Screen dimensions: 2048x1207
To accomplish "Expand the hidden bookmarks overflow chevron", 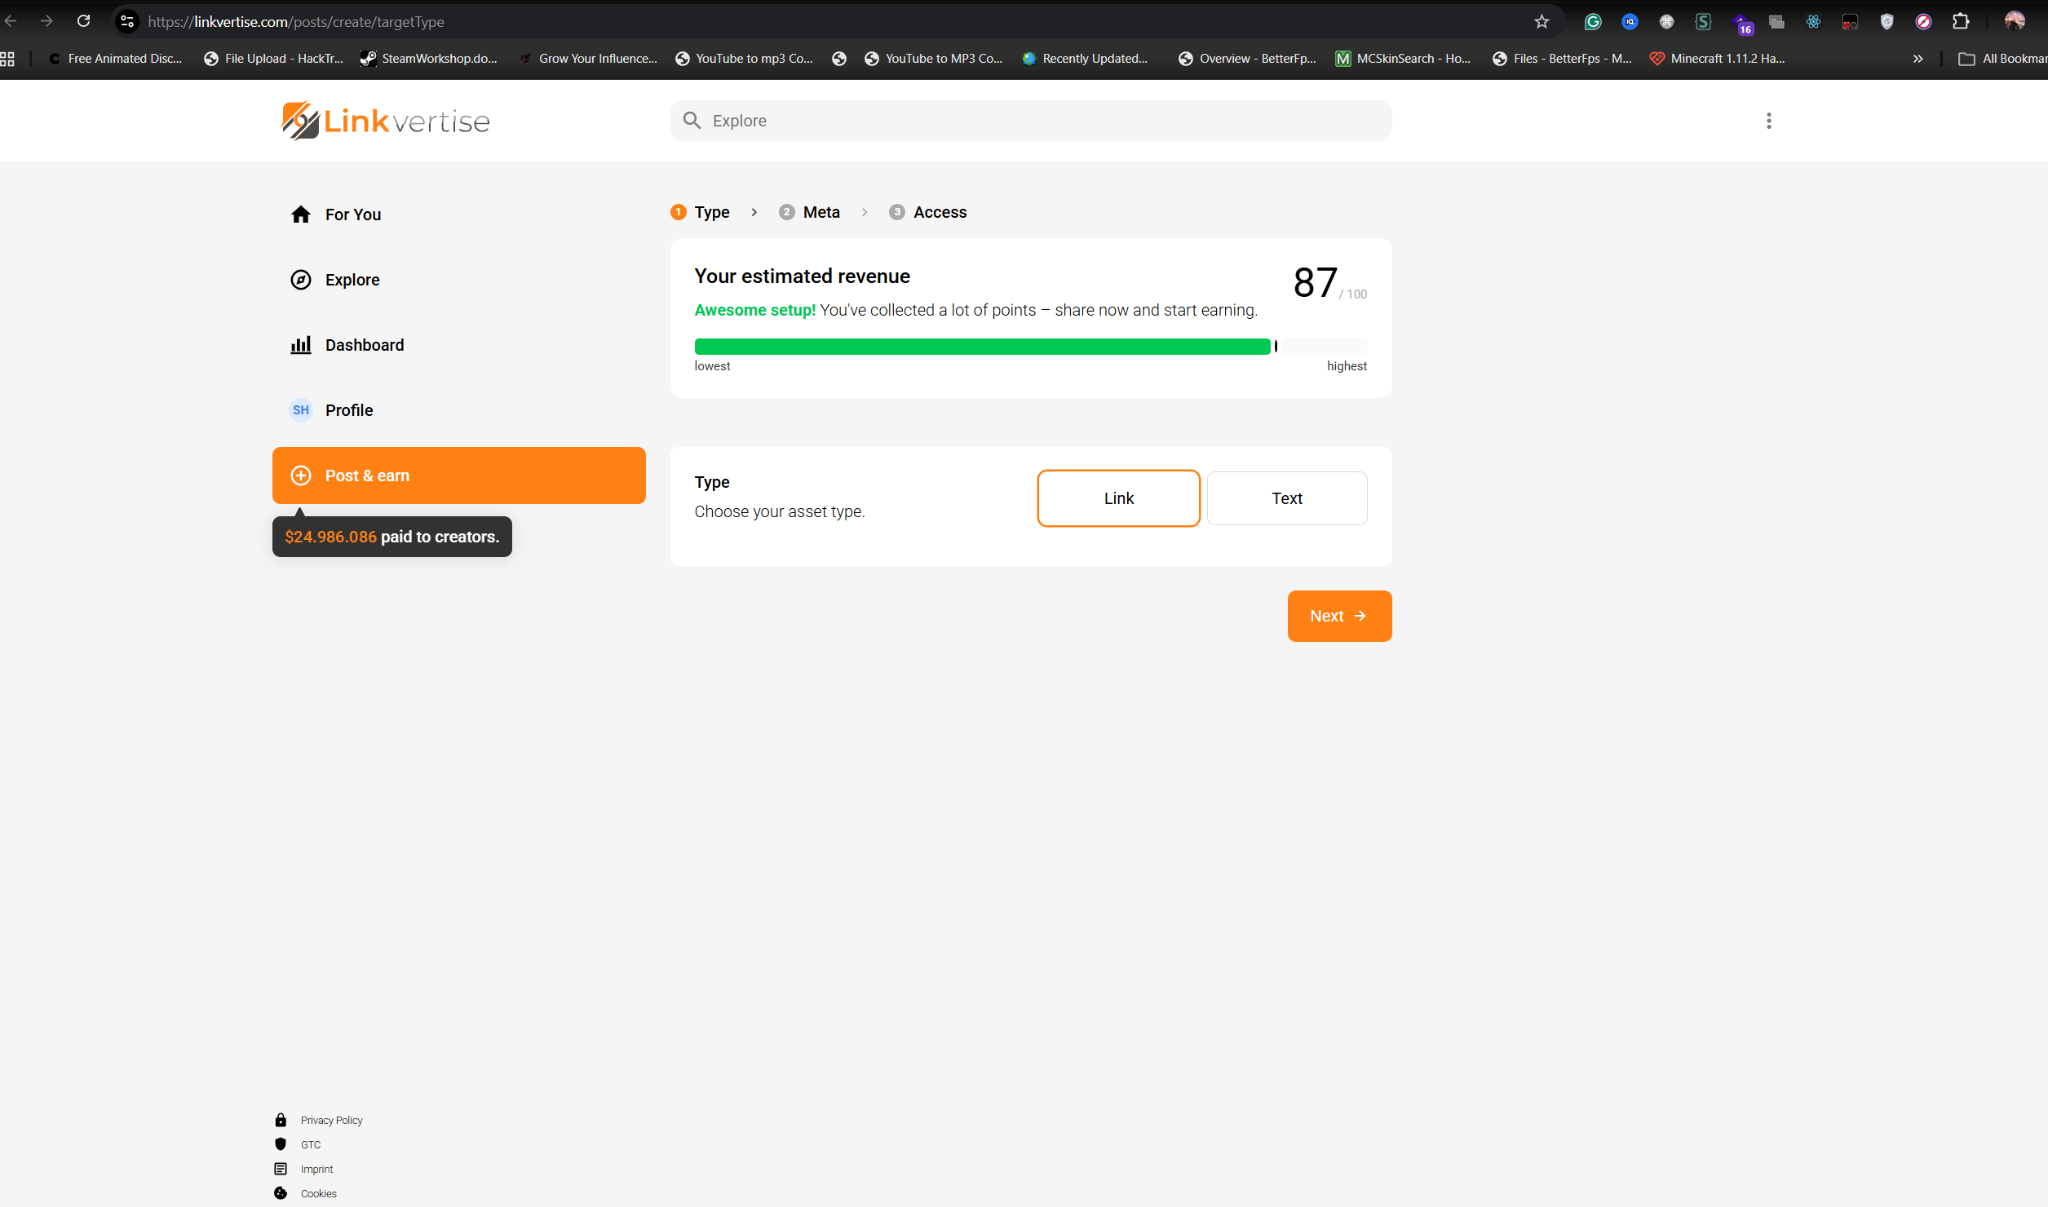I will 1918,59.
